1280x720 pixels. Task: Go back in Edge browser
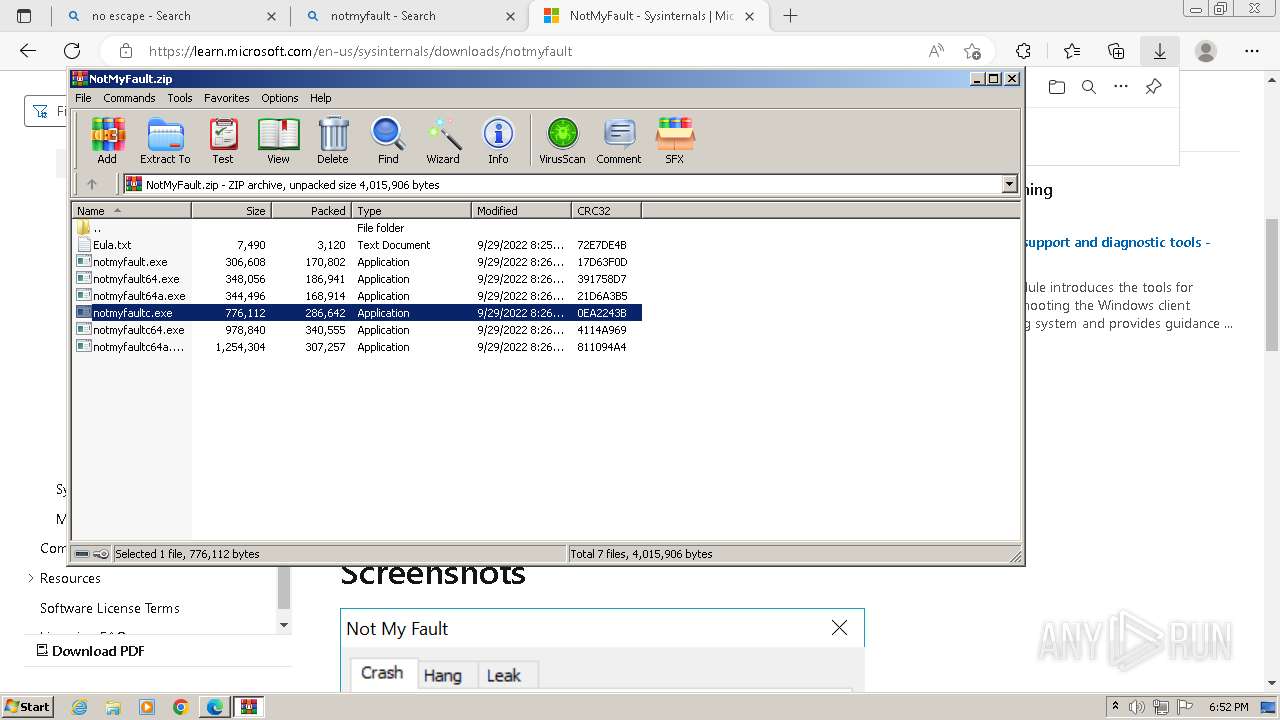click(28, 51)
